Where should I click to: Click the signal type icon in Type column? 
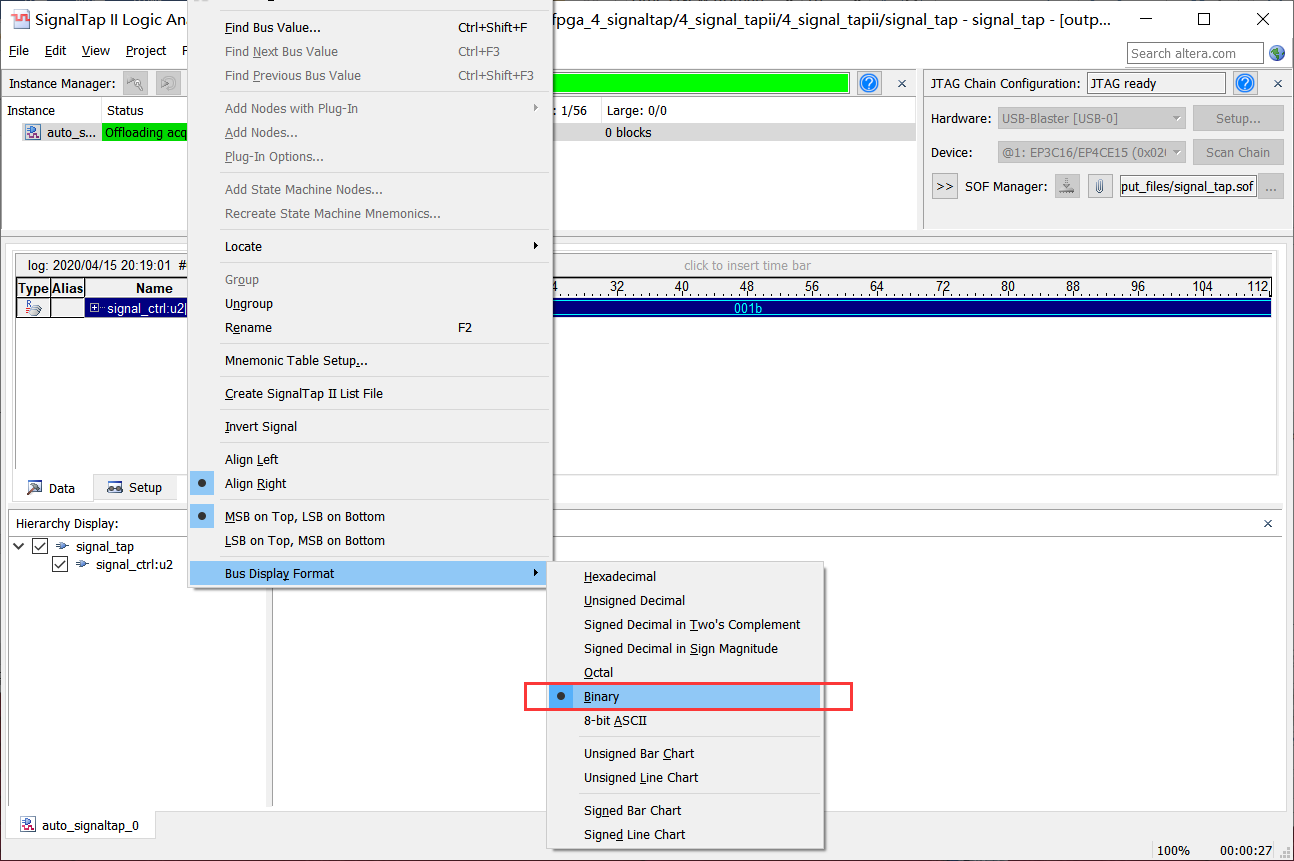[x=33, y=309]
